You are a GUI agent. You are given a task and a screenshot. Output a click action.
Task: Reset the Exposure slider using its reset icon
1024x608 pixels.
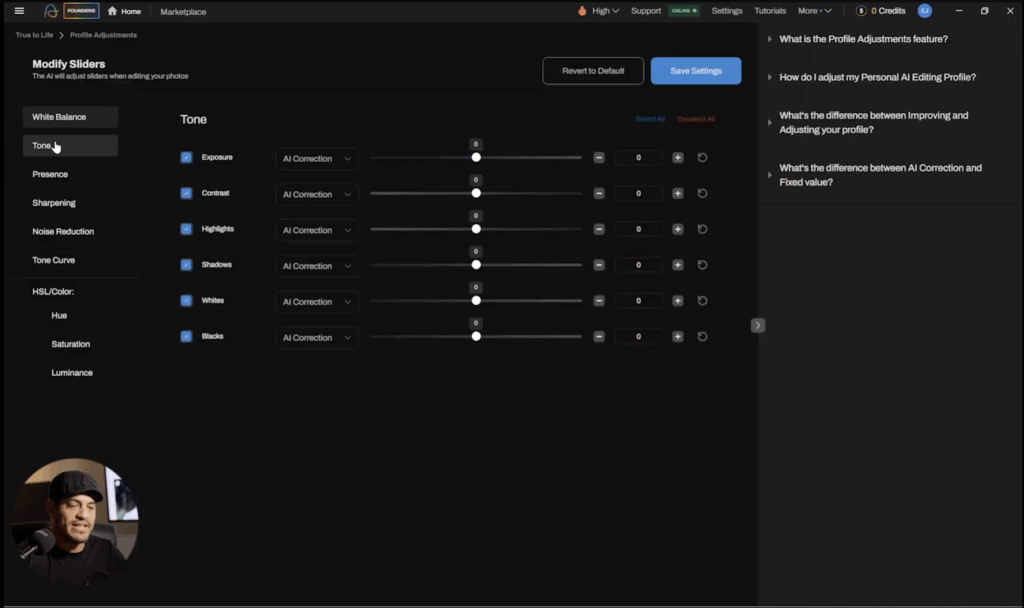pos(702,157)
